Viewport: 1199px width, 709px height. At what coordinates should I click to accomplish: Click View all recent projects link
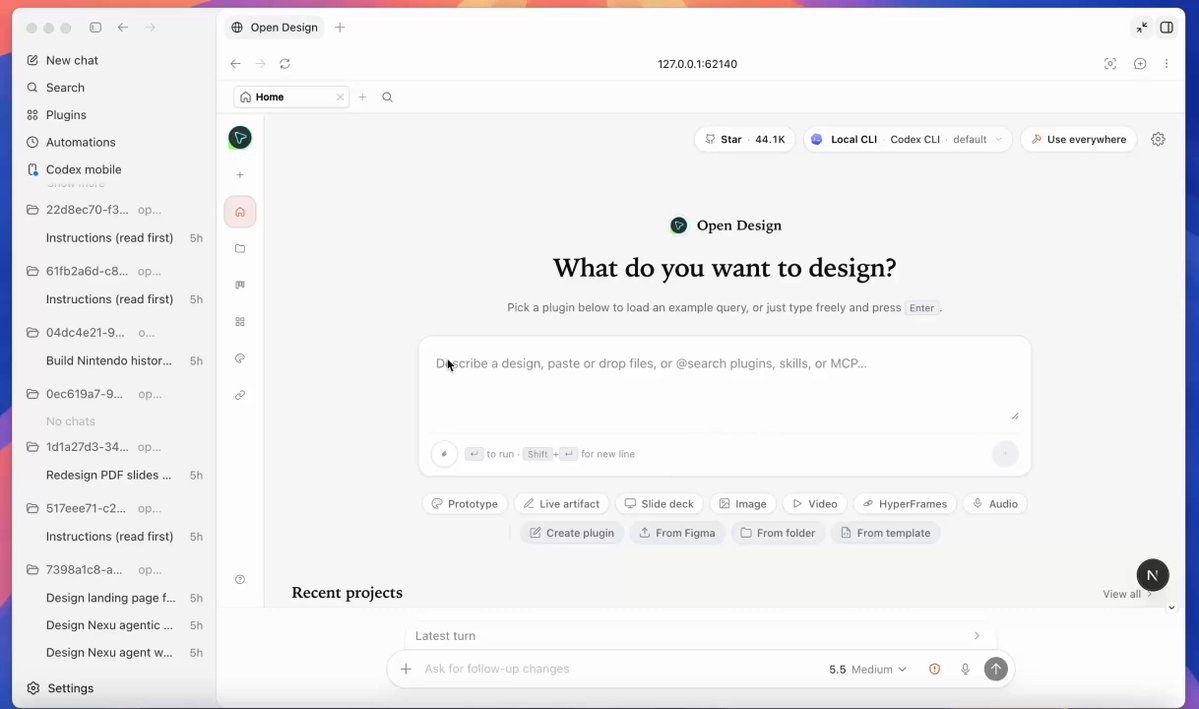pos(1127,594)
